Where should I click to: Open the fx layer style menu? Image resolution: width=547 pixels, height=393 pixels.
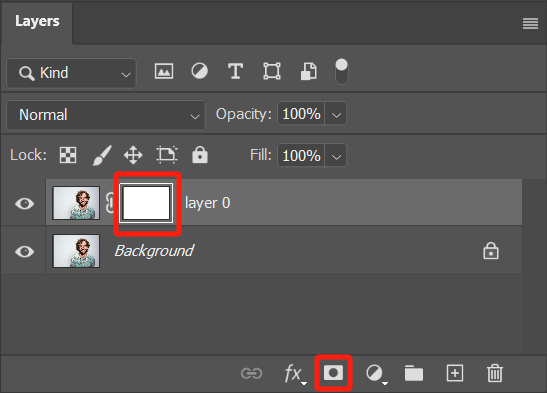(295, 374)
